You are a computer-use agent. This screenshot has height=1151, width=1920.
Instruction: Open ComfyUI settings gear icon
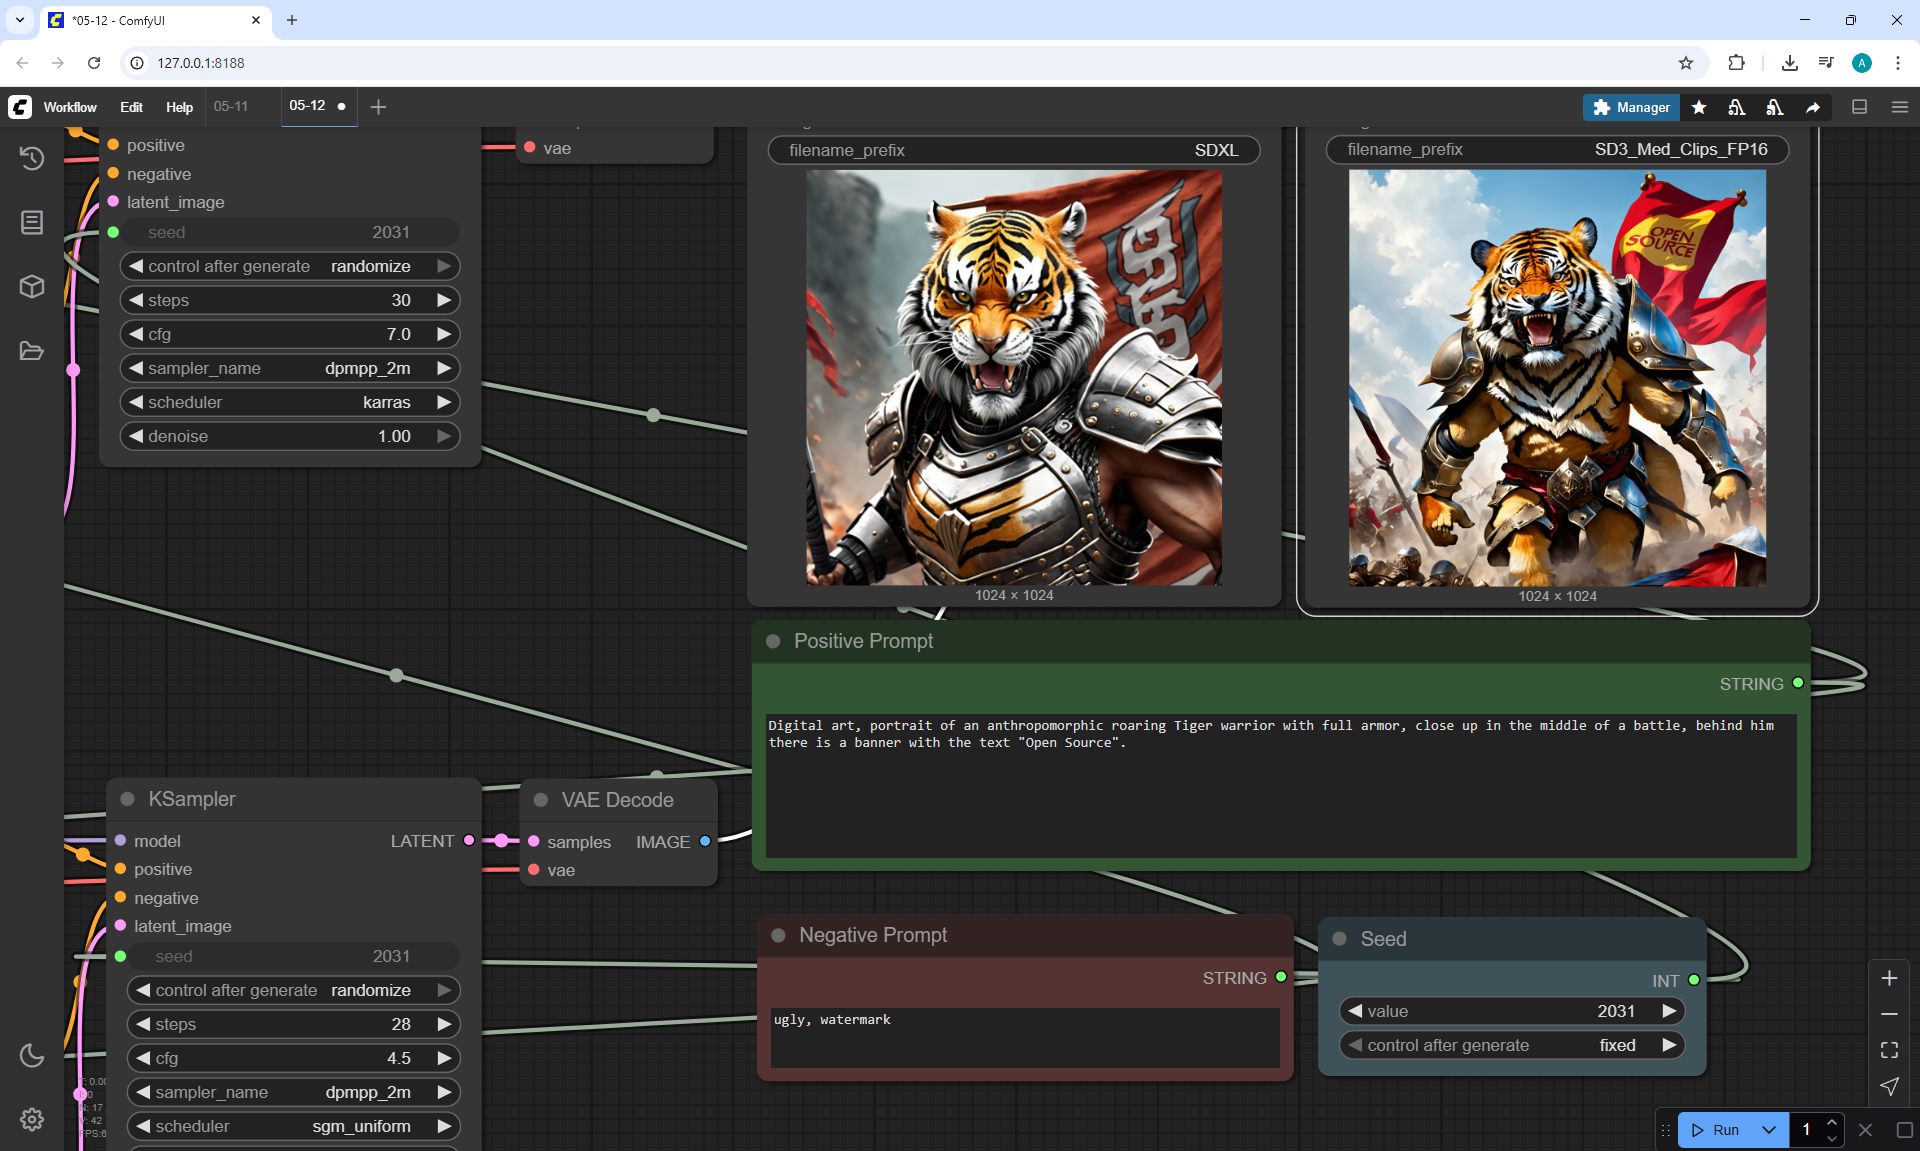(32, 1119)
